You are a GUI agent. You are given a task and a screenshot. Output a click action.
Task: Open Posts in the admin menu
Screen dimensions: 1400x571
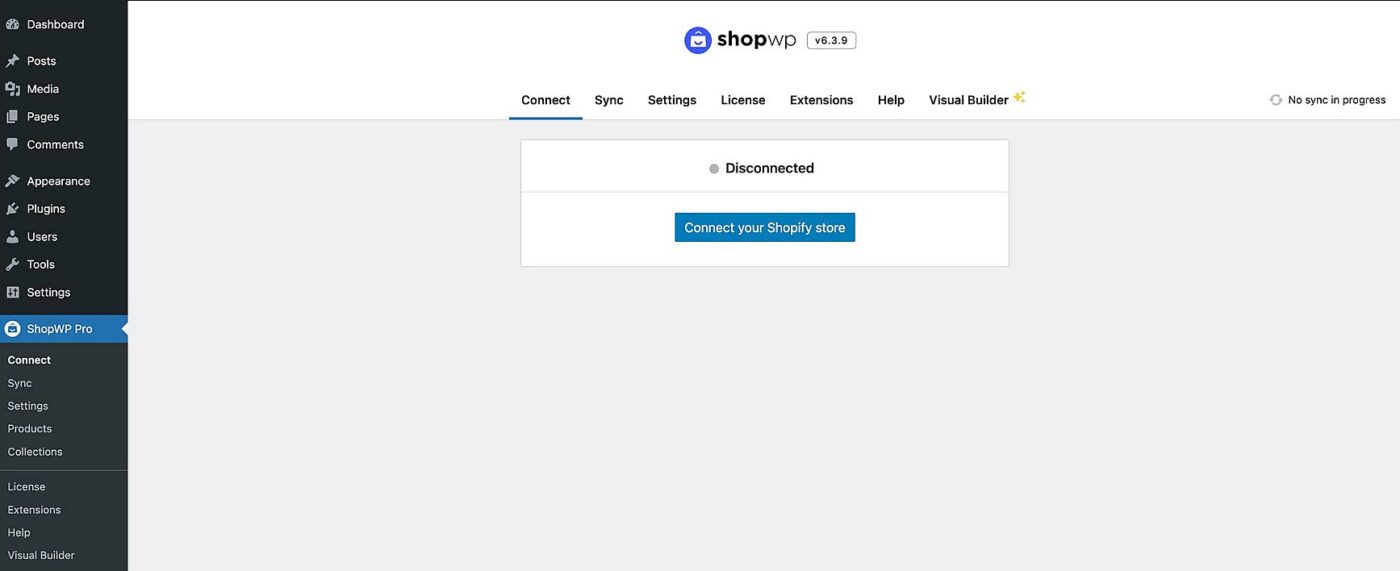click(x=64, y=61)
